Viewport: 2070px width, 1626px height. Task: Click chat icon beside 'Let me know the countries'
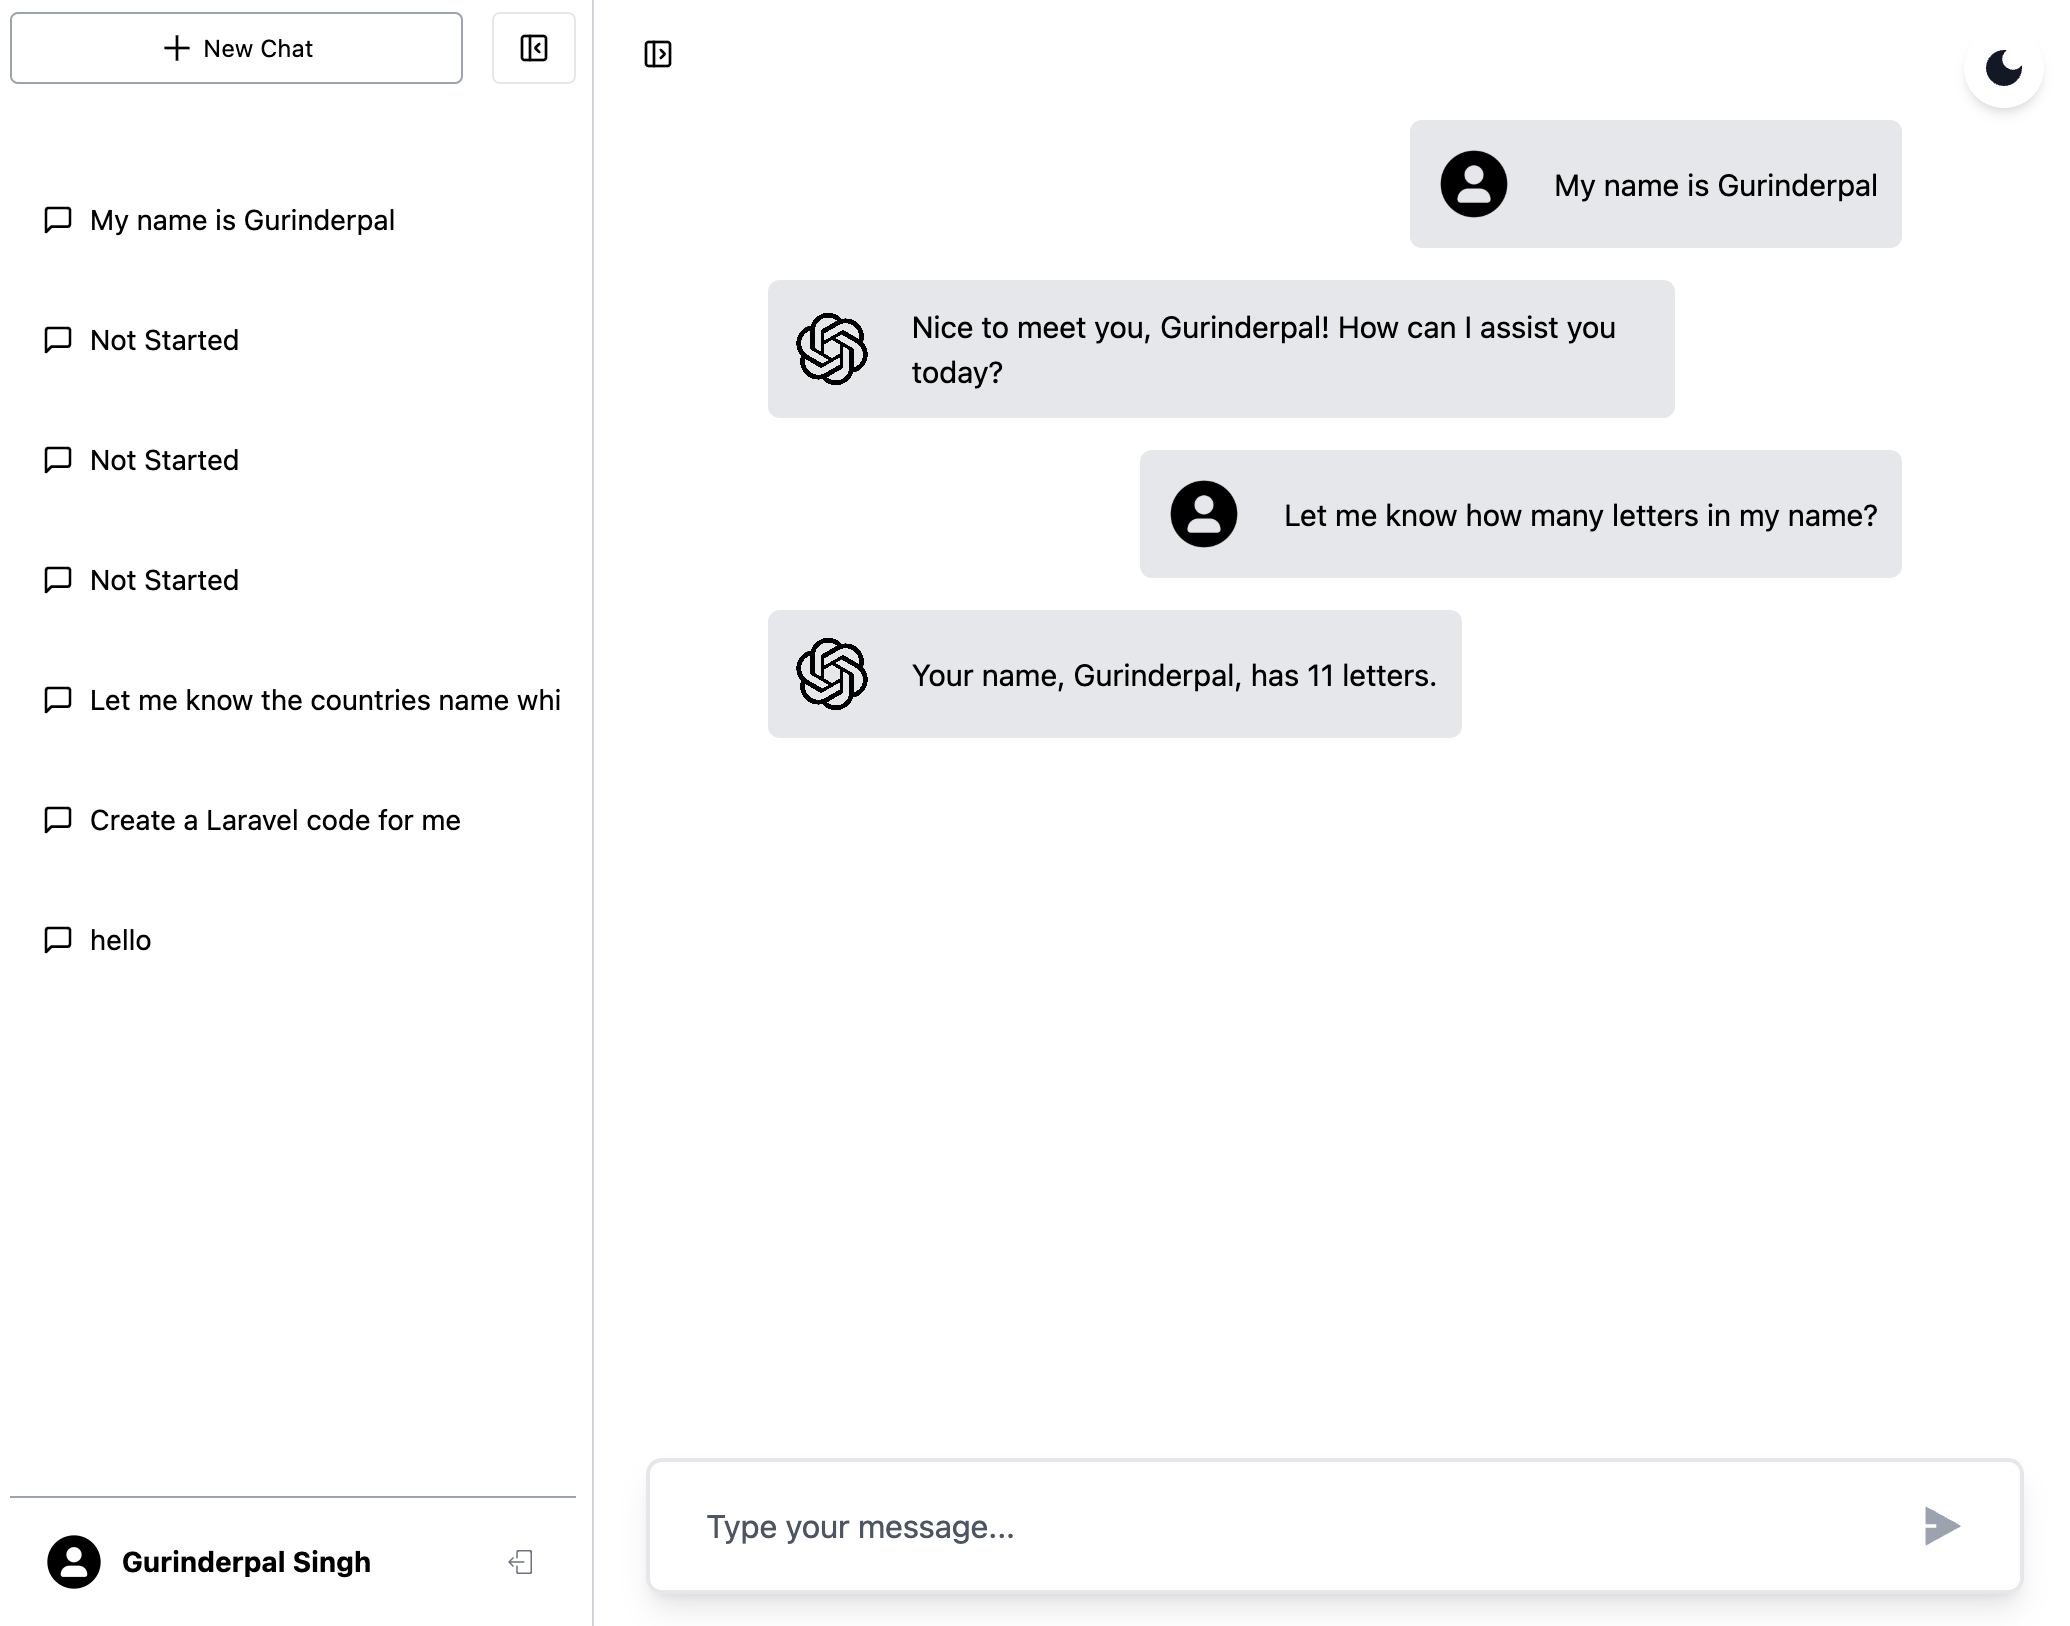coord(58,699)
